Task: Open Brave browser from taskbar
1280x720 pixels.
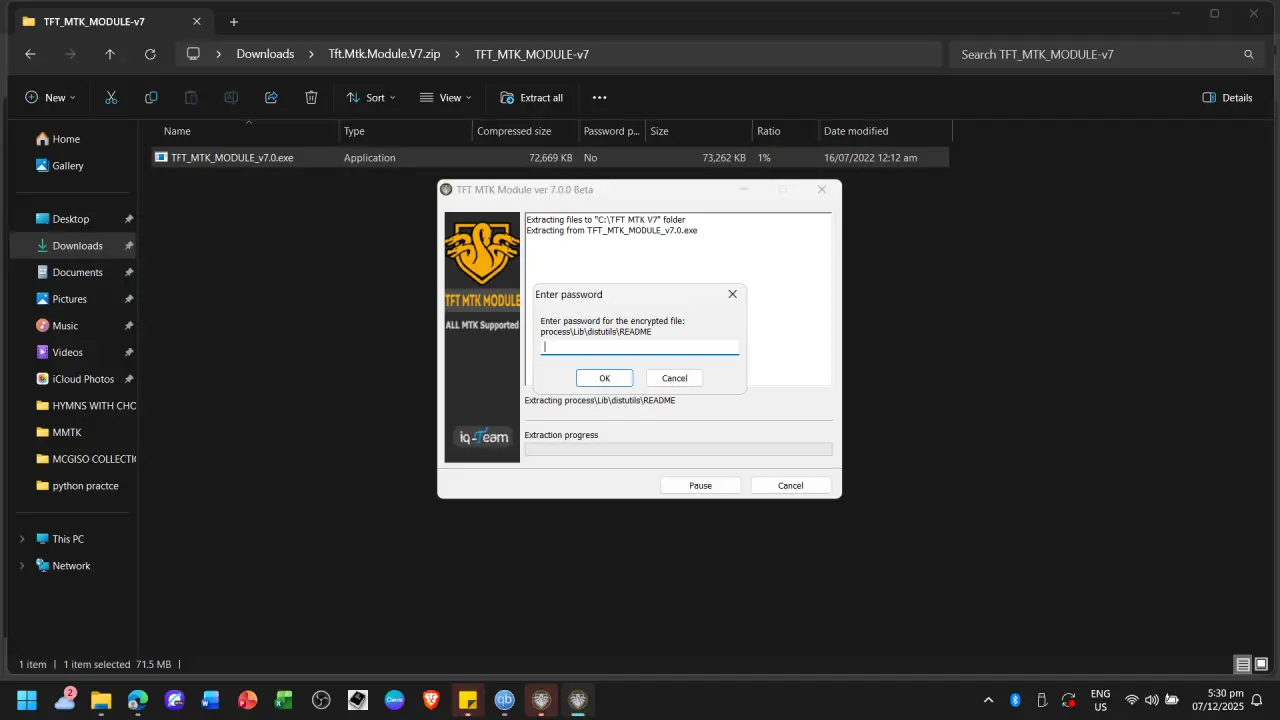Action: point(431,700)
